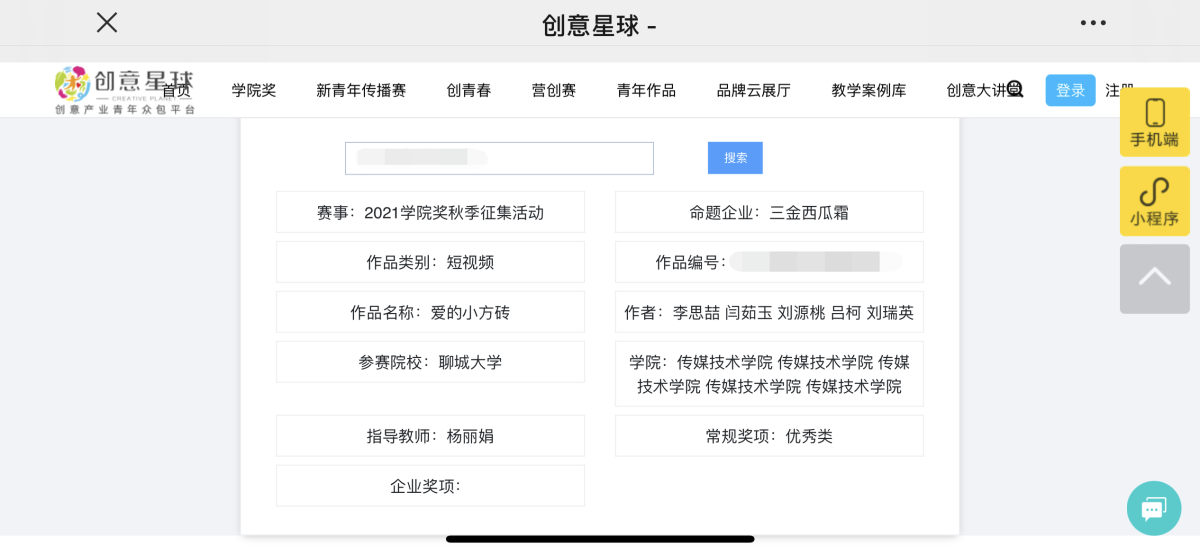1200x554 pixels.
Task: Navigate to 新青年传播赛
Action: click(361, 90)
